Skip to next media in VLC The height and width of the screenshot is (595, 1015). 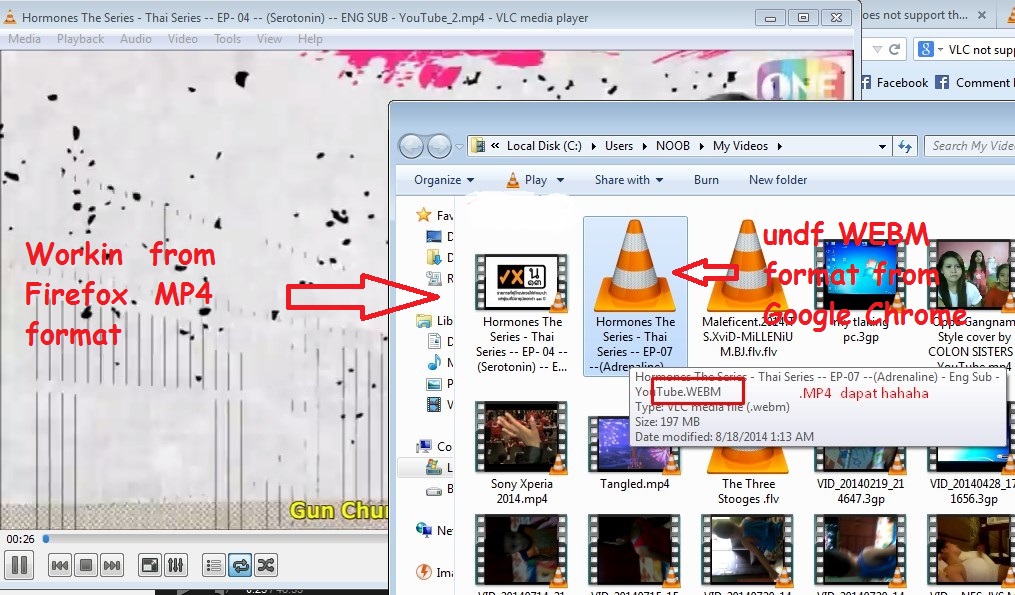[x=112, y=565]
